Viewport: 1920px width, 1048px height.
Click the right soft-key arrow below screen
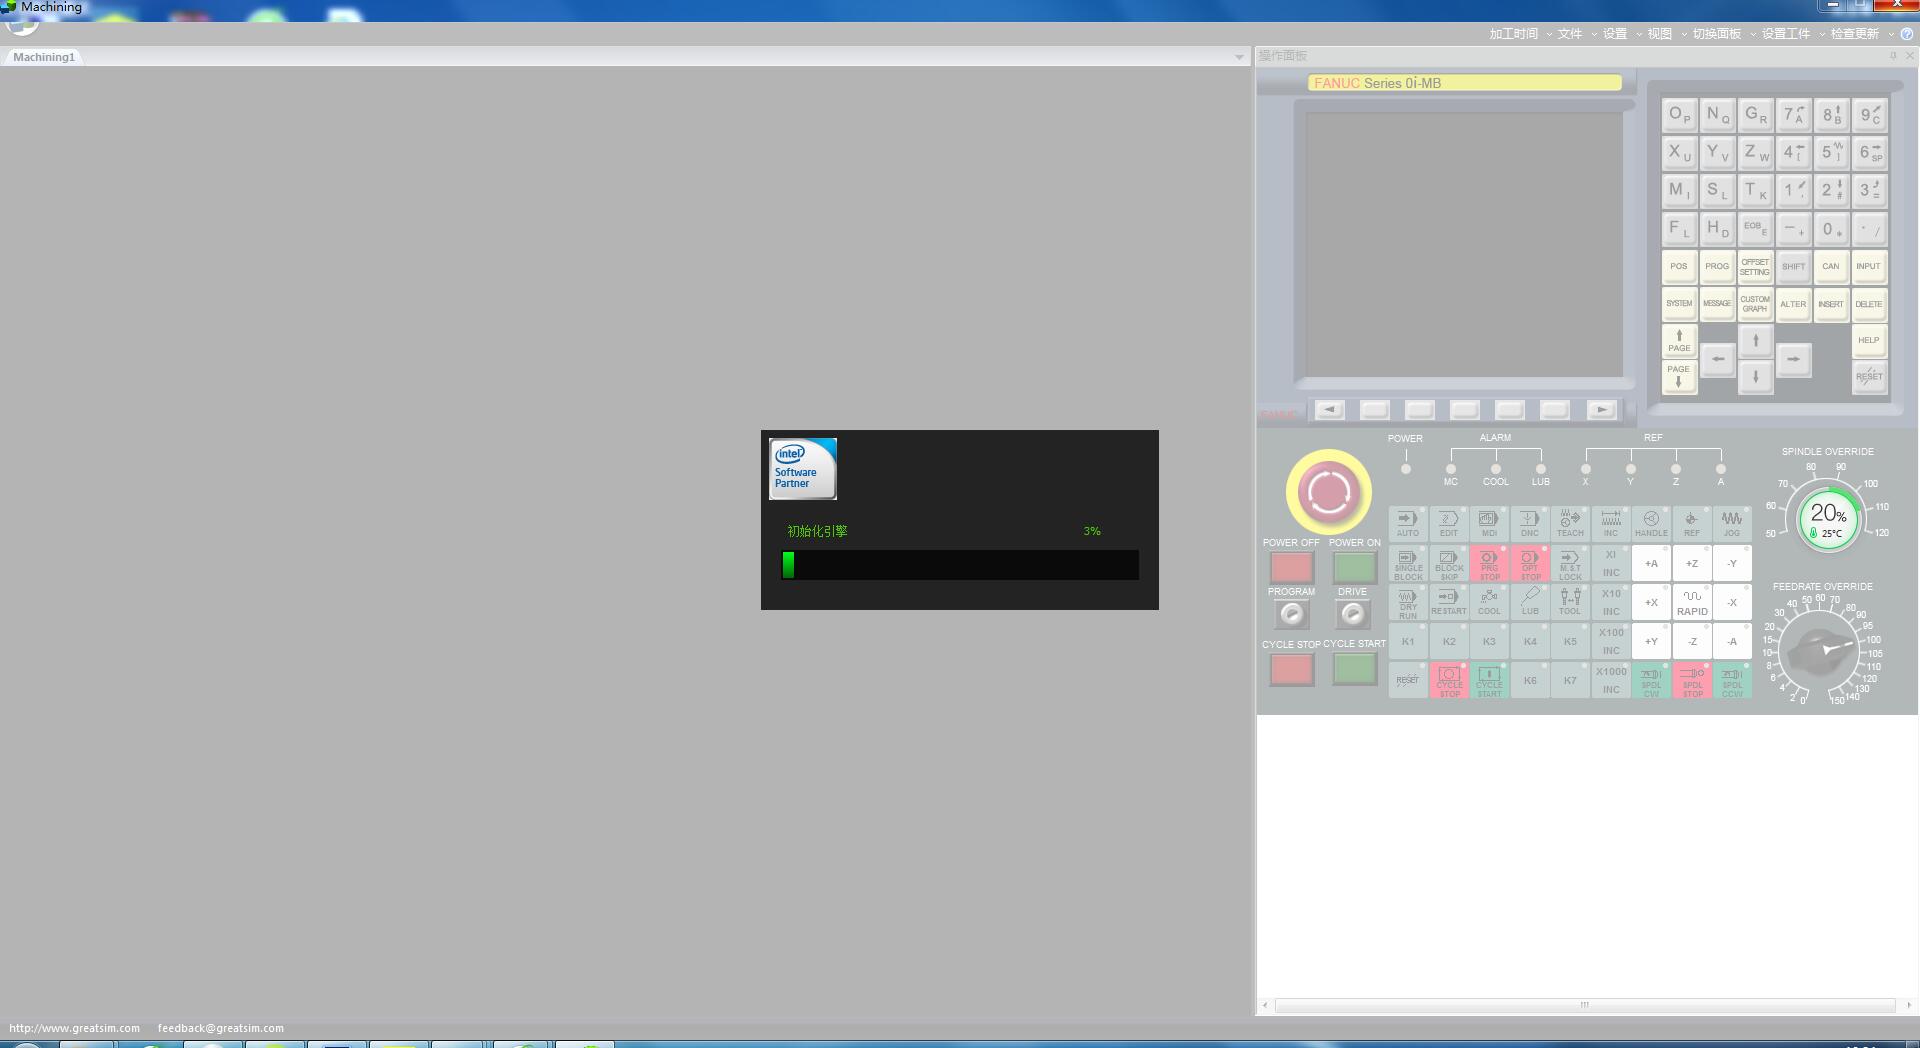click(x=1601, y=409)
